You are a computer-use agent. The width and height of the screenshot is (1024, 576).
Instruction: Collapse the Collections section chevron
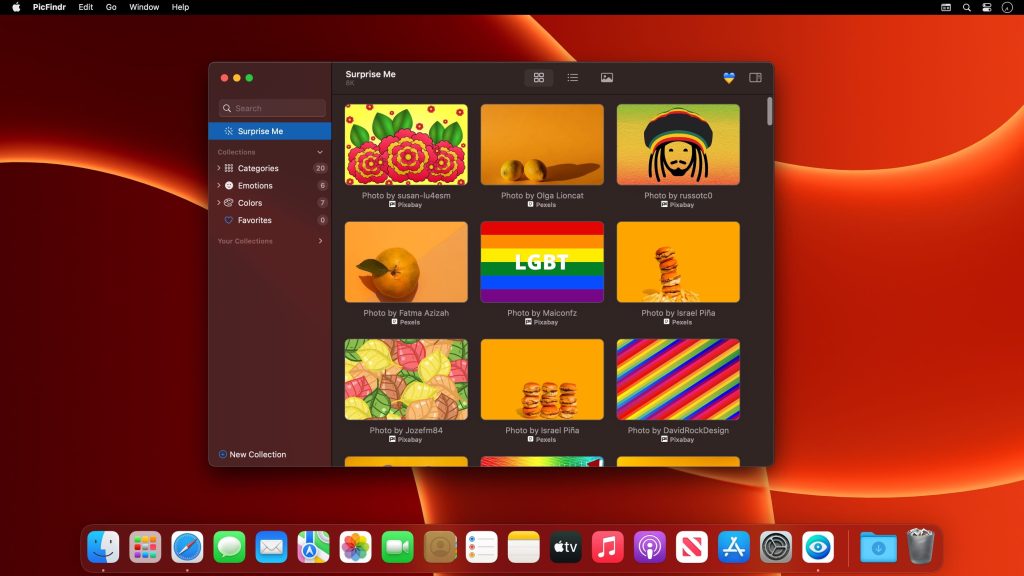320,152
